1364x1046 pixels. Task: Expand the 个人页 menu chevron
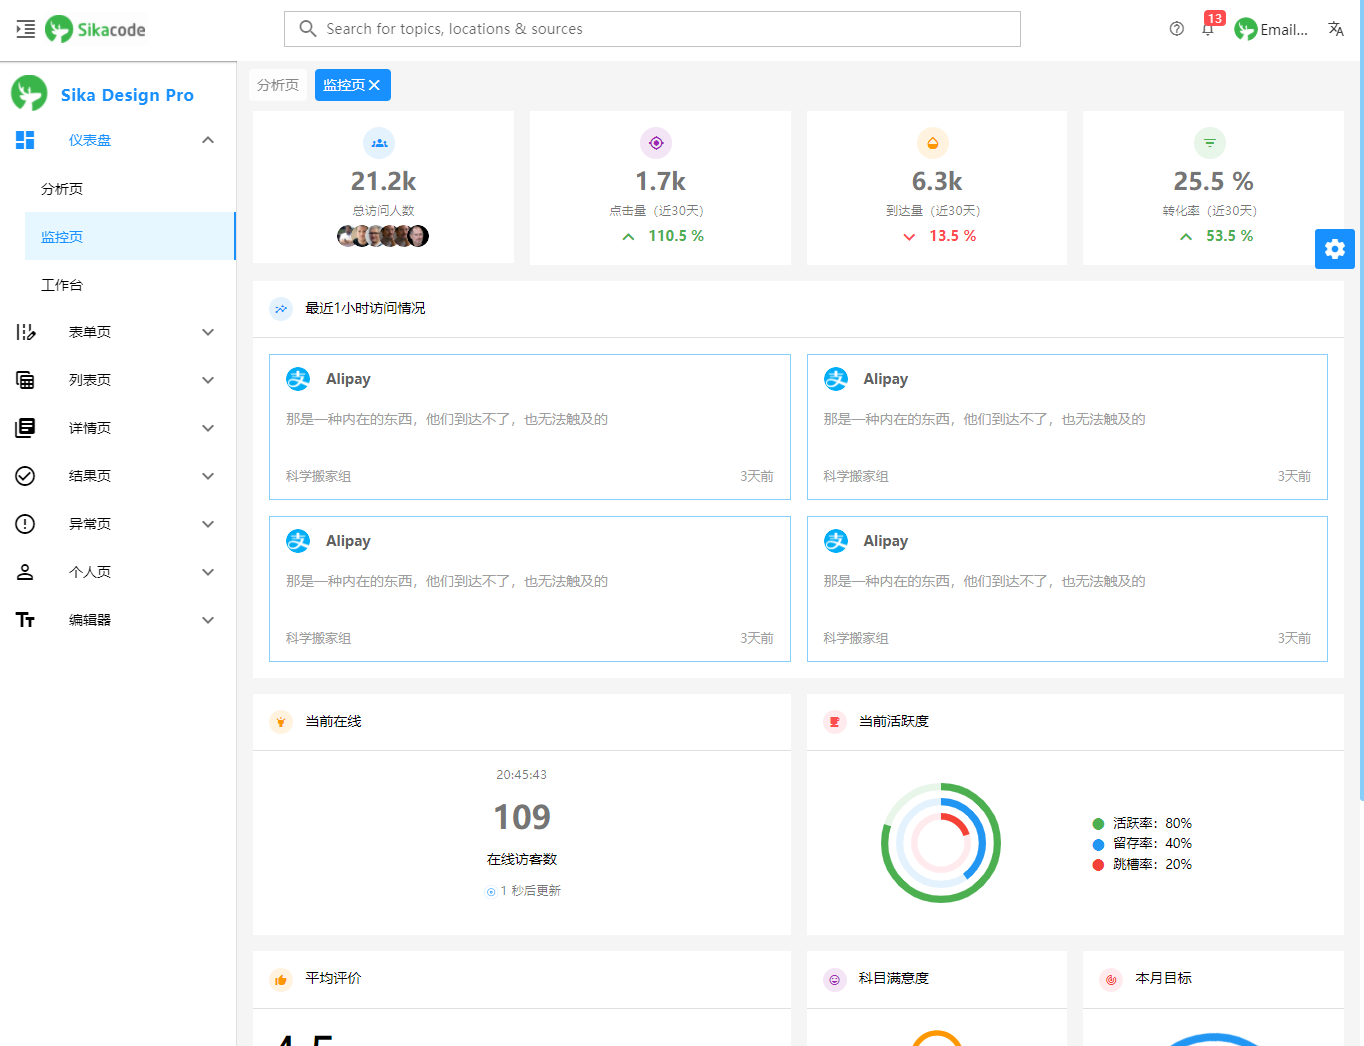(208, 572)
